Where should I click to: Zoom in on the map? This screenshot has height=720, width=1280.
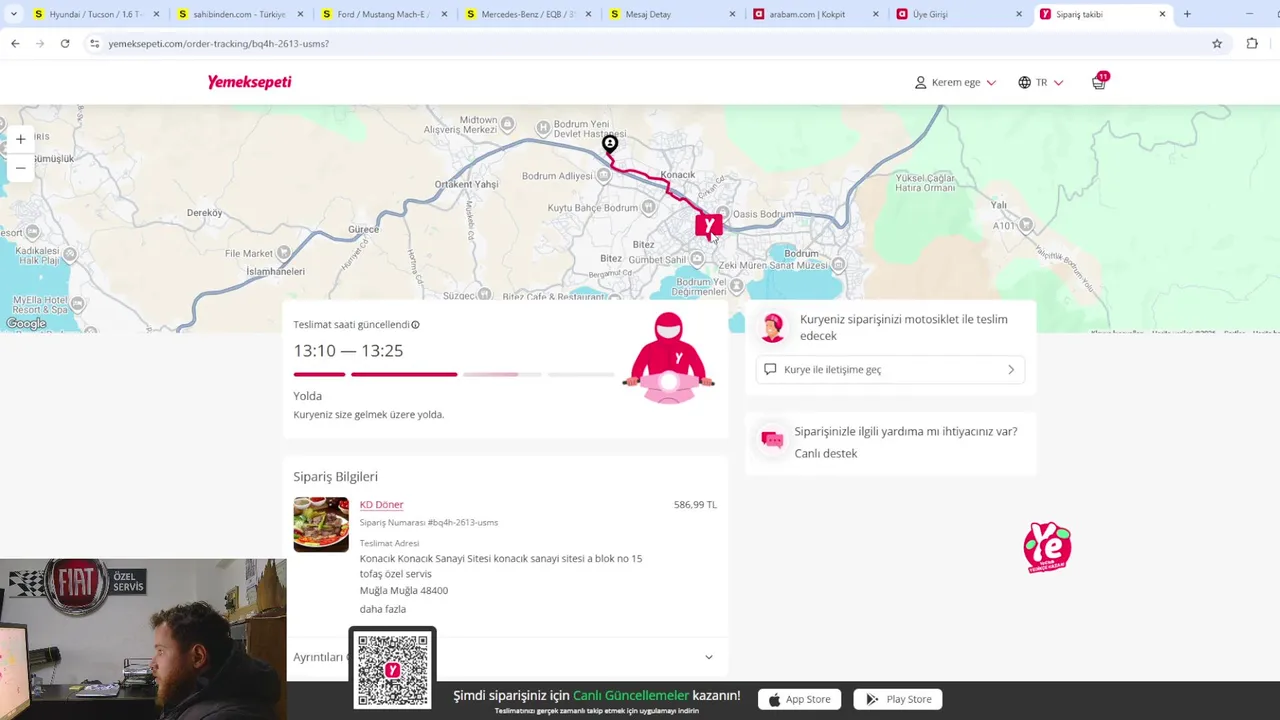[20, 139]
